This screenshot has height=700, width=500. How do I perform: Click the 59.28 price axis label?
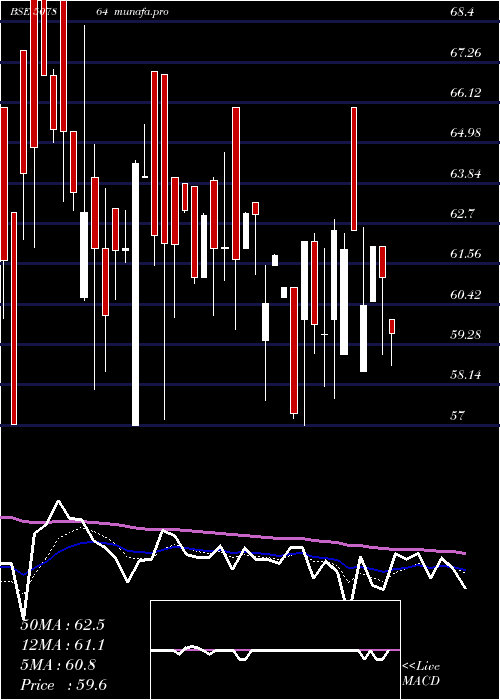(x=466, y=334)
